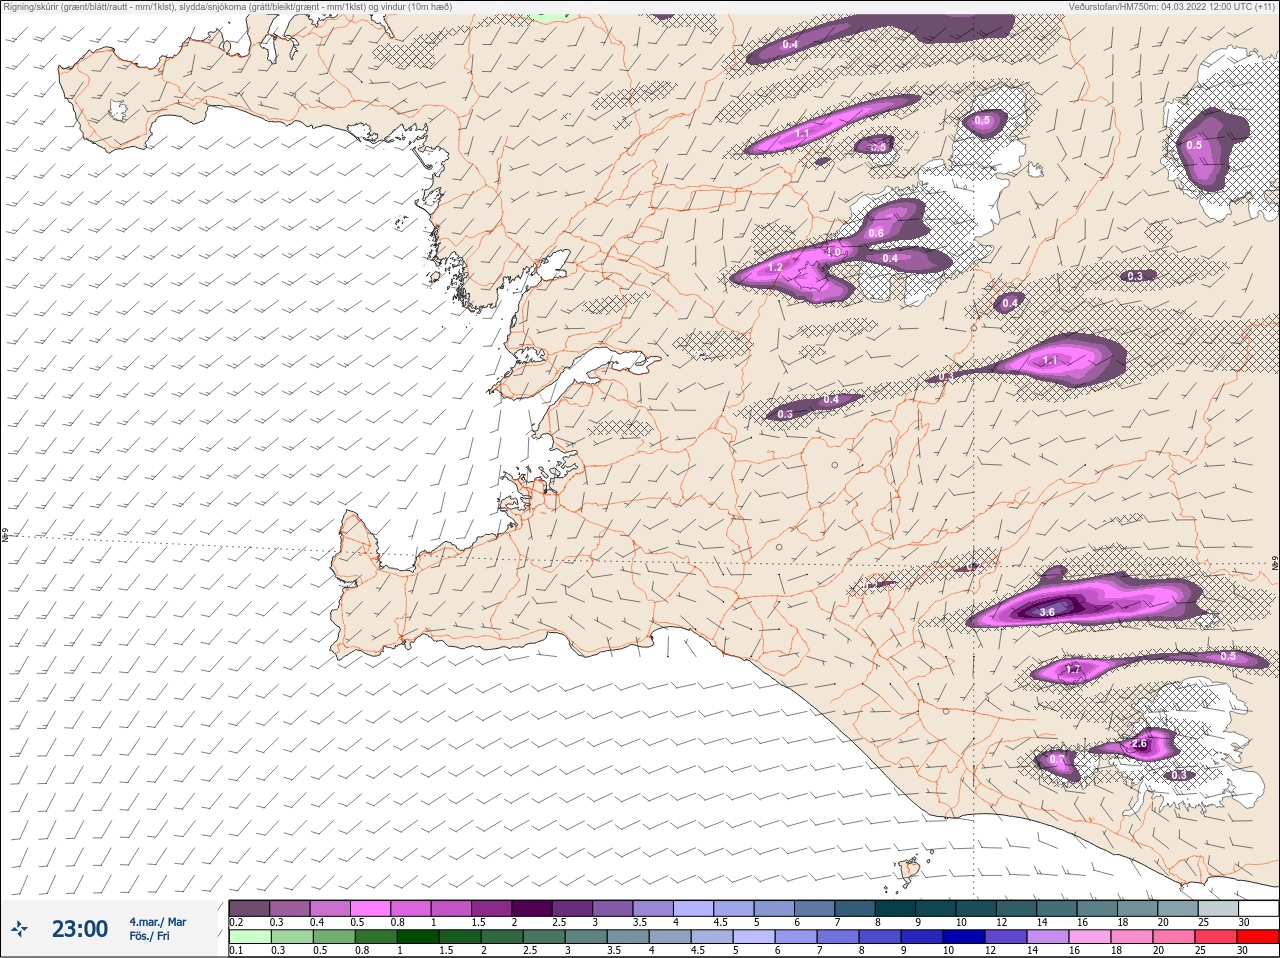Select upper legend swatch labelled 1.5
The height and width of the screenshot is (958, 1280).
tap(491, 908)
